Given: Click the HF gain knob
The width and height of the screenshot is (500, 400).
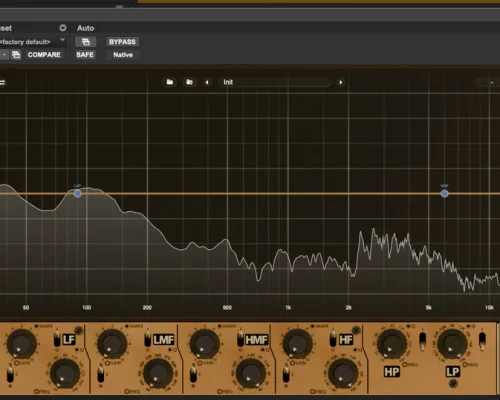Looking at the screenshot, I should click(x=297, y=343).
